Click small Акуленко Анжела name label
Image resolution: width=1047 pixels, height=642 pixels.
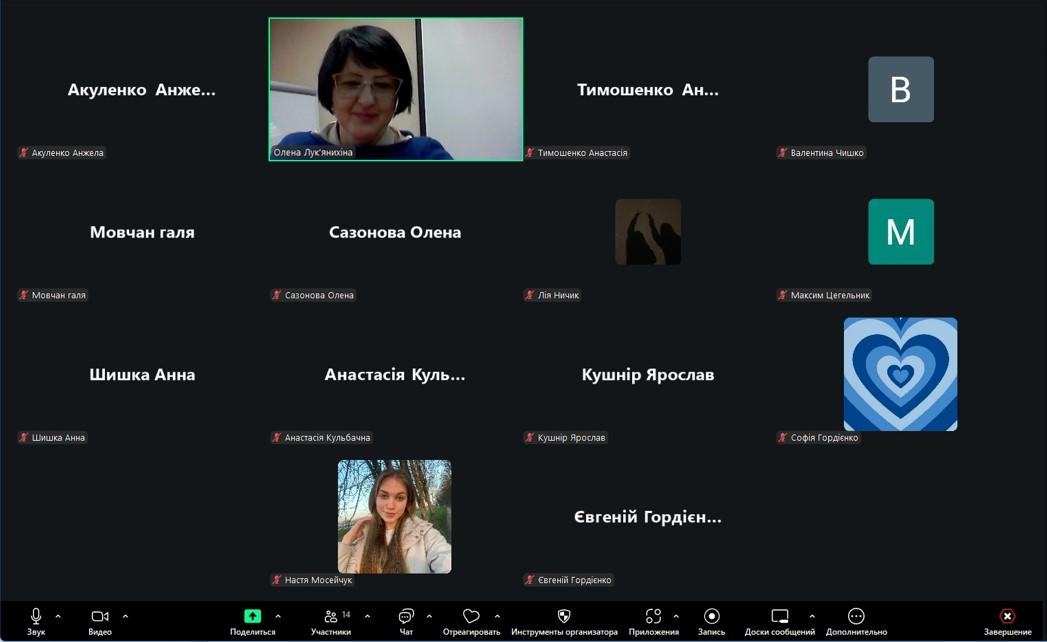pos(67,152)
